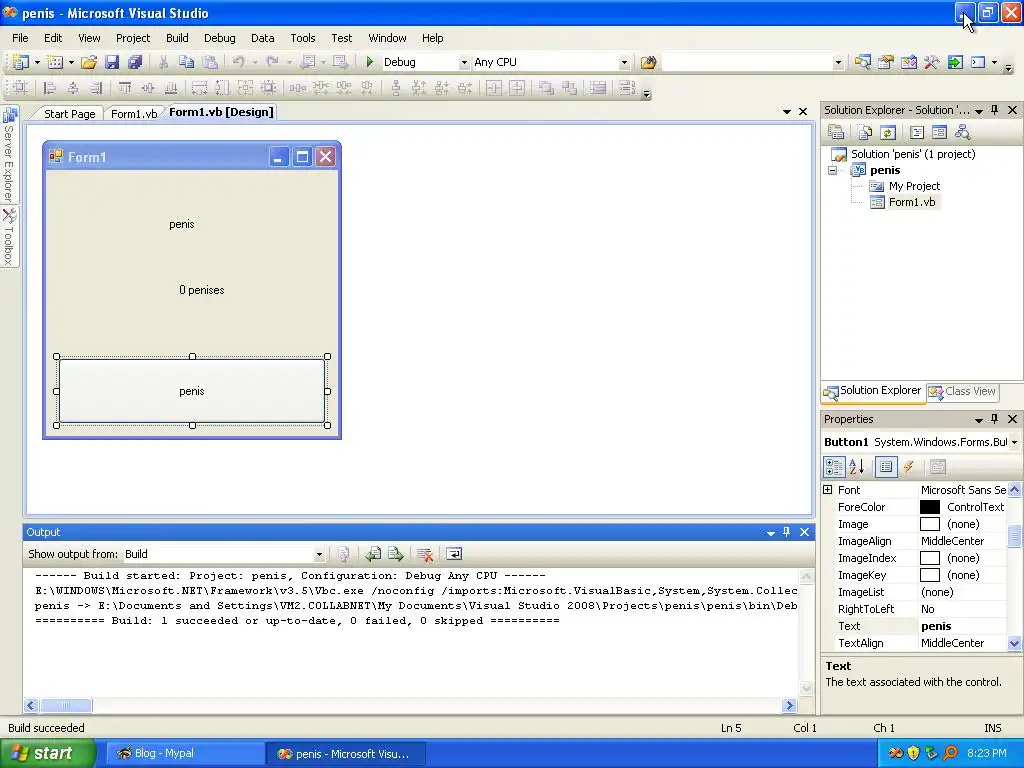
Task: Click Show All Files in Solution Explorer
Action: (865, 133)
